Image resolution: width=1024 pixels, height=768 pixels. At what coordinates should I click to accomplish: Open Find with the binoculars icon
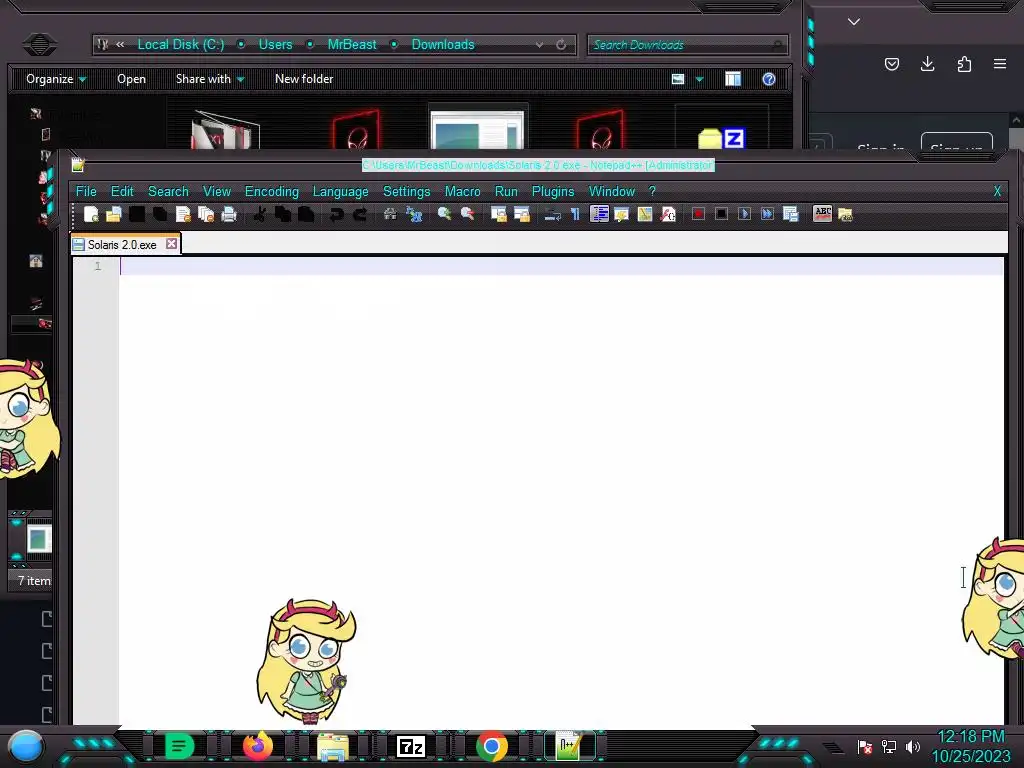[x=390, y=214]
